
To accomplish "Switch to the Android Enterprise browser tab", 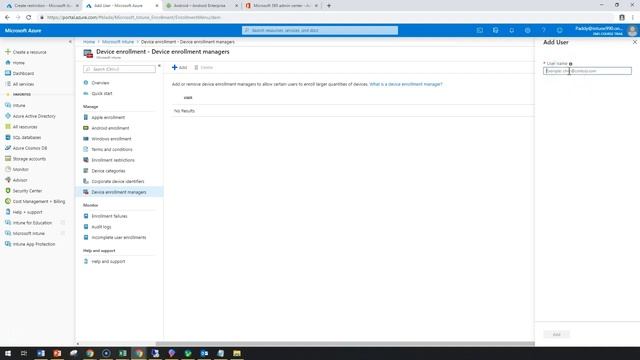I will 202,6.
